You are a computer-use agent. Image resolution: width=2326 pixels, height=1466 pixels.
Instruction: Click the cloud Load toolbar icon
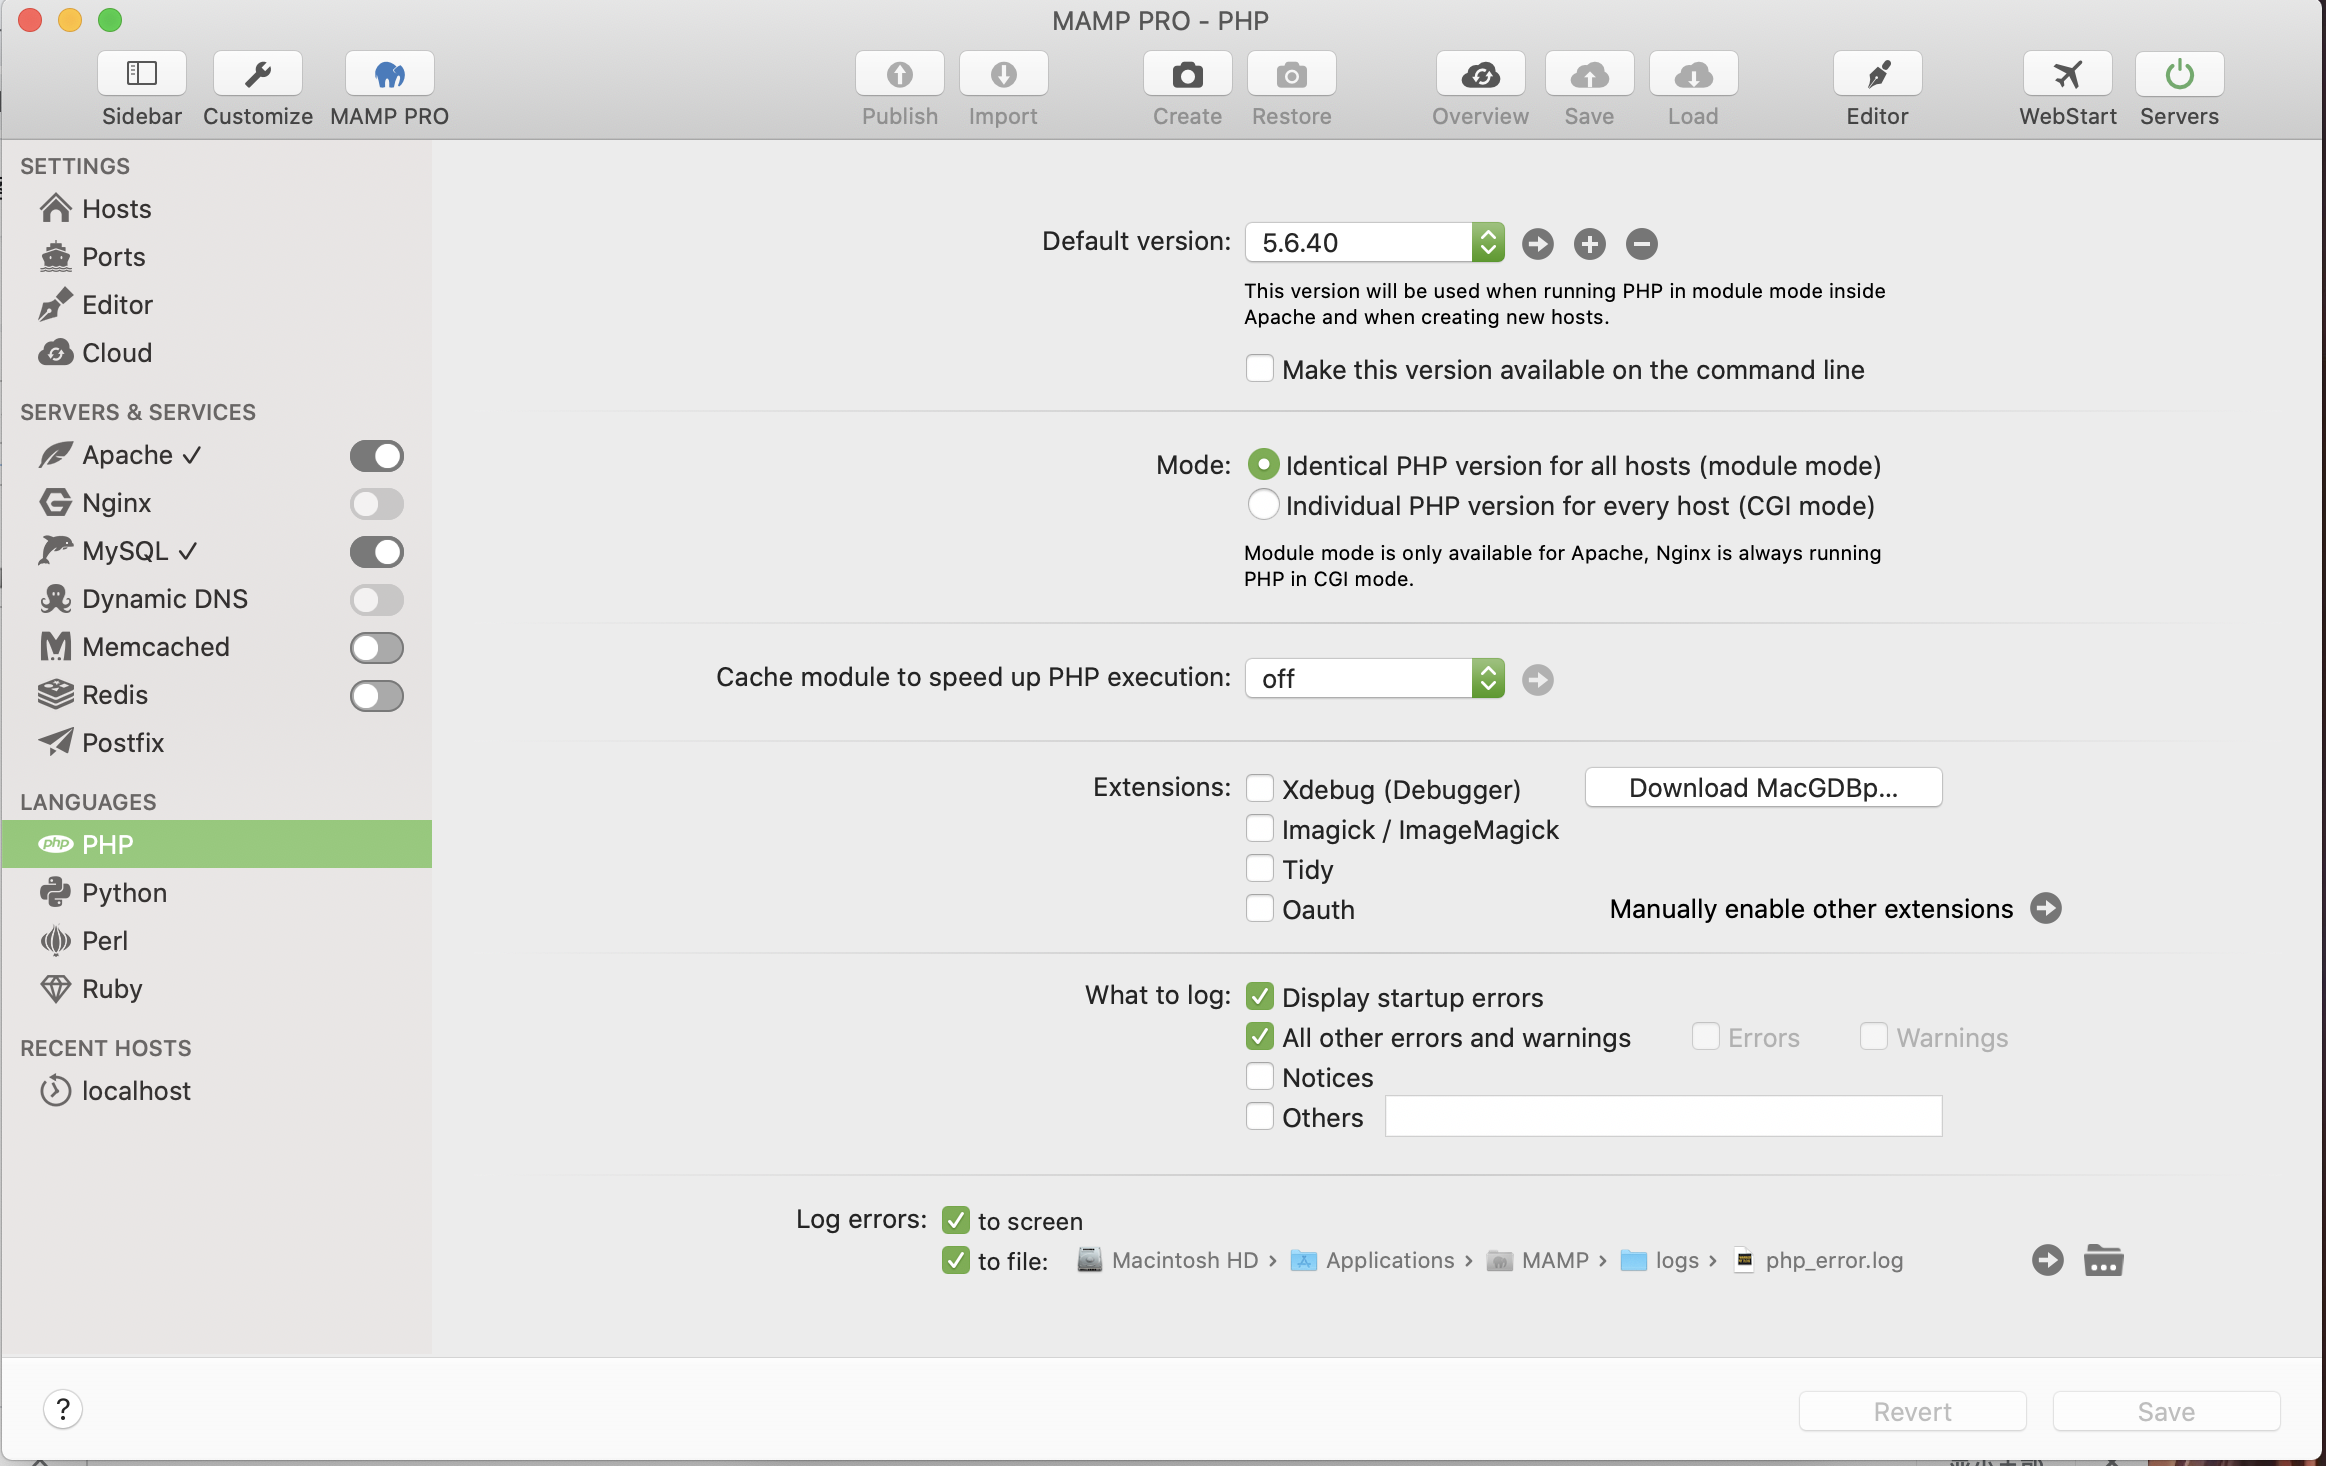click(x=1694, y=74)
